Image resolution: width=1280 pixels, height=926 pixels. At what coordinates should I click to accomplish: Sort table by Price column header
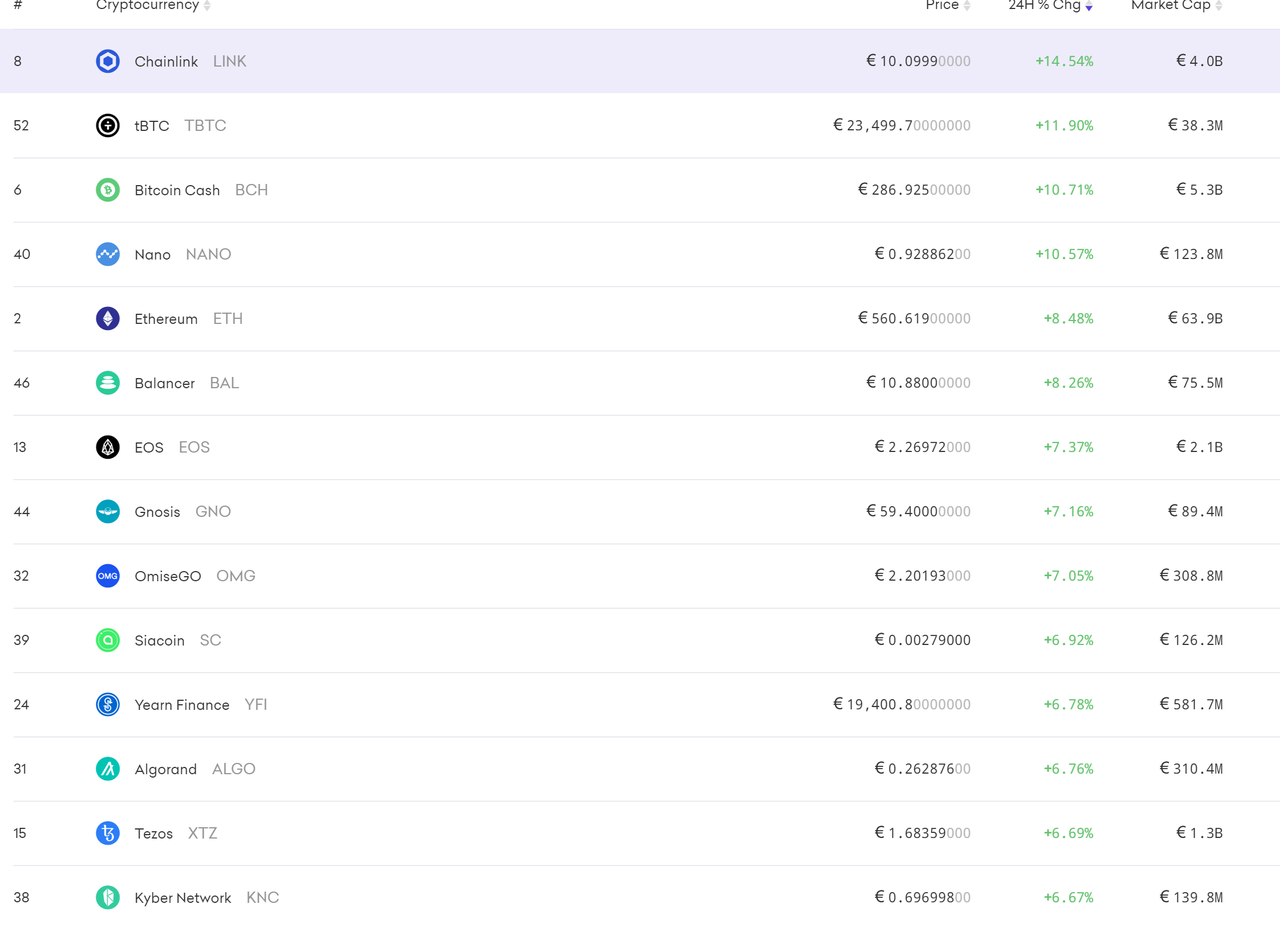click(x=948, y=5)
